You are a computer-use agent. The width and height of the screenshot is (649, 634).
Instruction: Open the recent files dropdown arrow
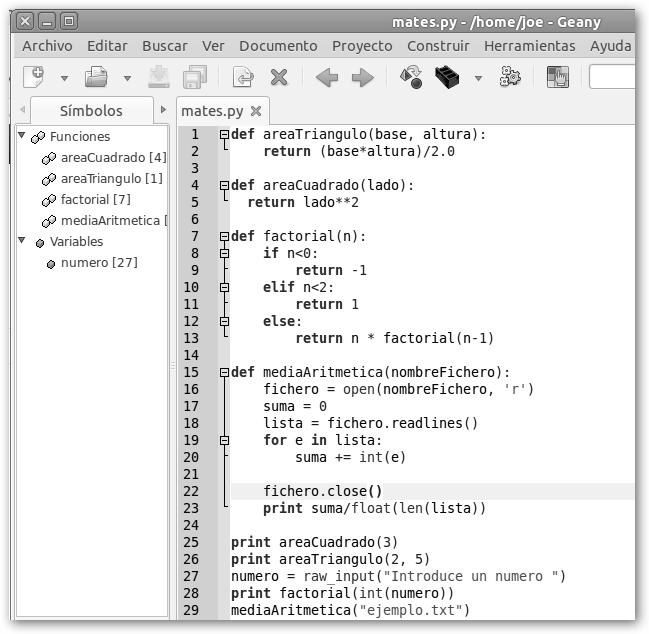(x=127, y=78)
